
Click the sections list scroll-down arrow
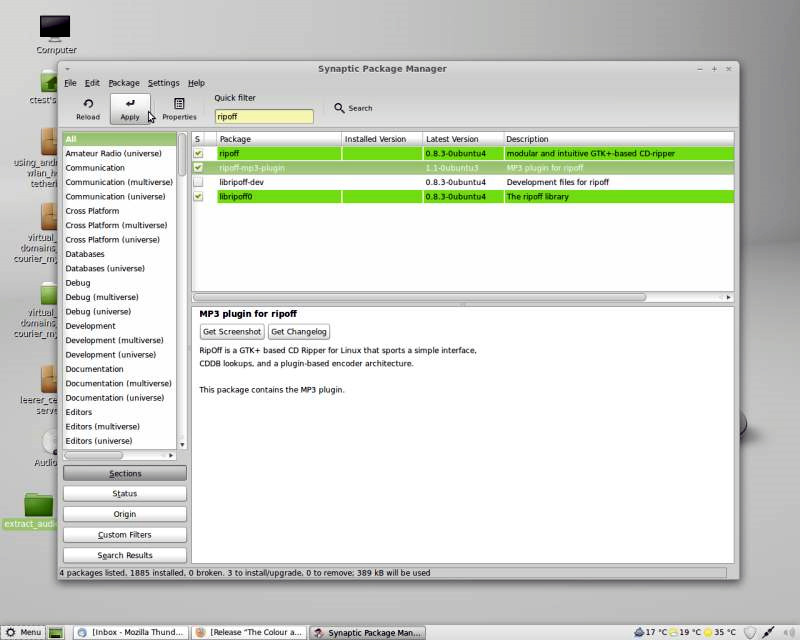tap(182, 444)
